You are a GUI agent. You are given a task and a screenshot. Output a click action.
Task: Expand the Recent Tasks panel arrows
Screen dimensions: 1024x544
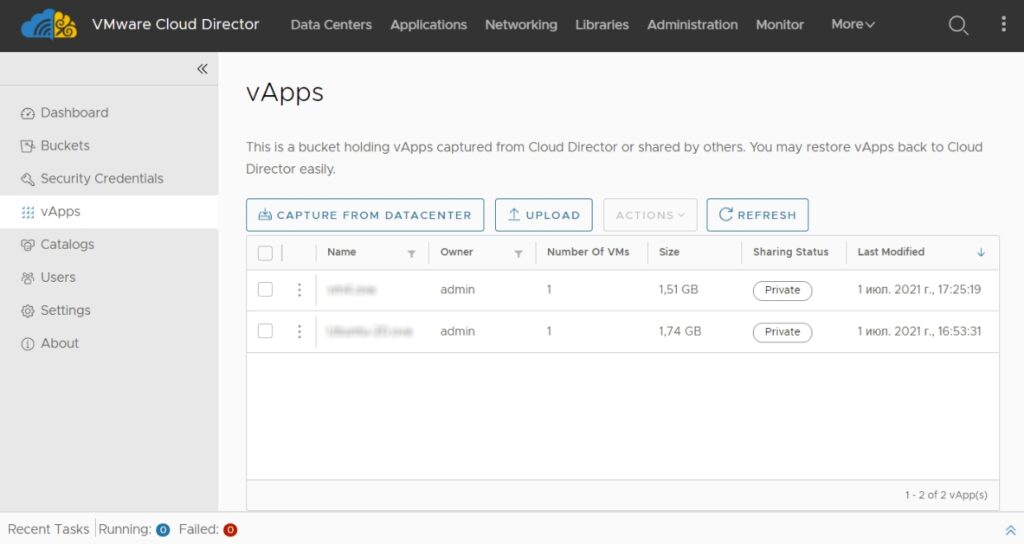point(1010,530)
